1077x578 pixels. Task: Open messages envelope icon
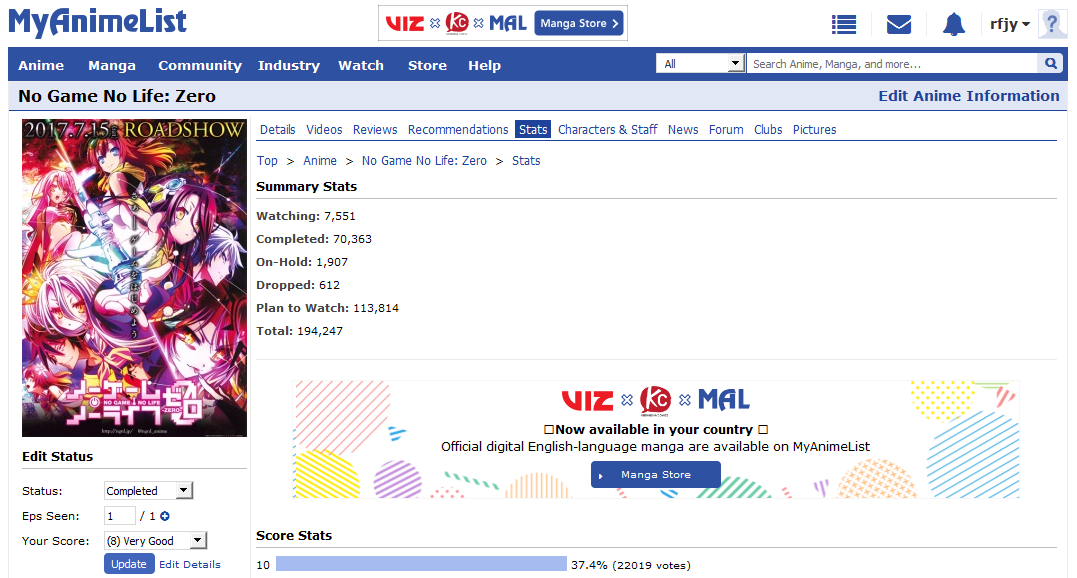pos(898,25)
